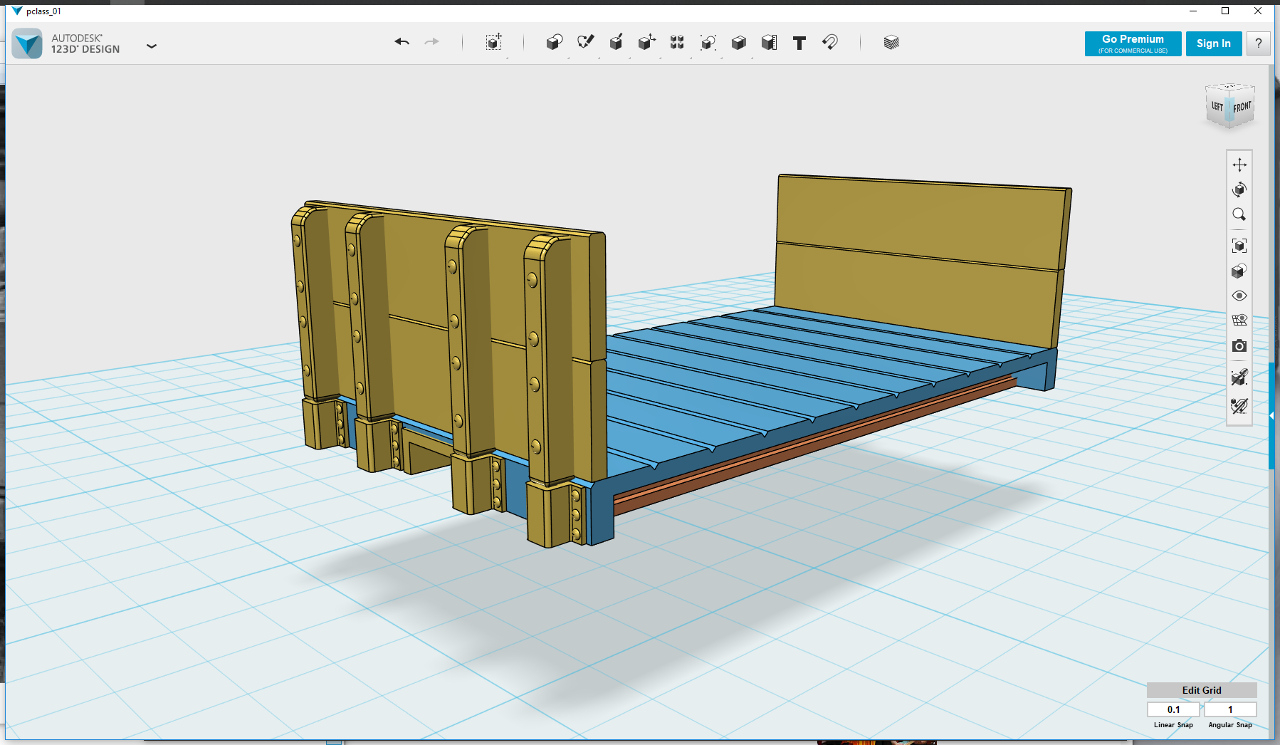Click the grayed Redo arrow
The height and width of the screenshot is (745, 1280).
click(x=432, y=42)
